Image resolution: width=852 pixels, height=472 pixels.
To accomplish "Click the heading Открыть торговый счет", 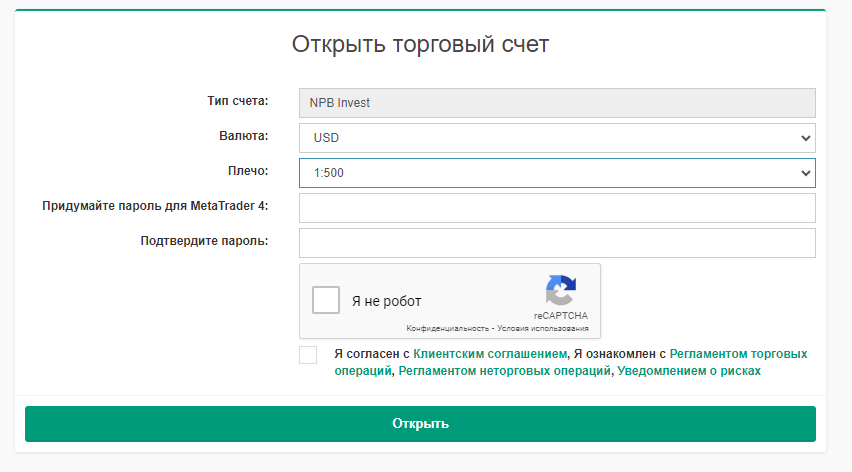I will (420, 44).
